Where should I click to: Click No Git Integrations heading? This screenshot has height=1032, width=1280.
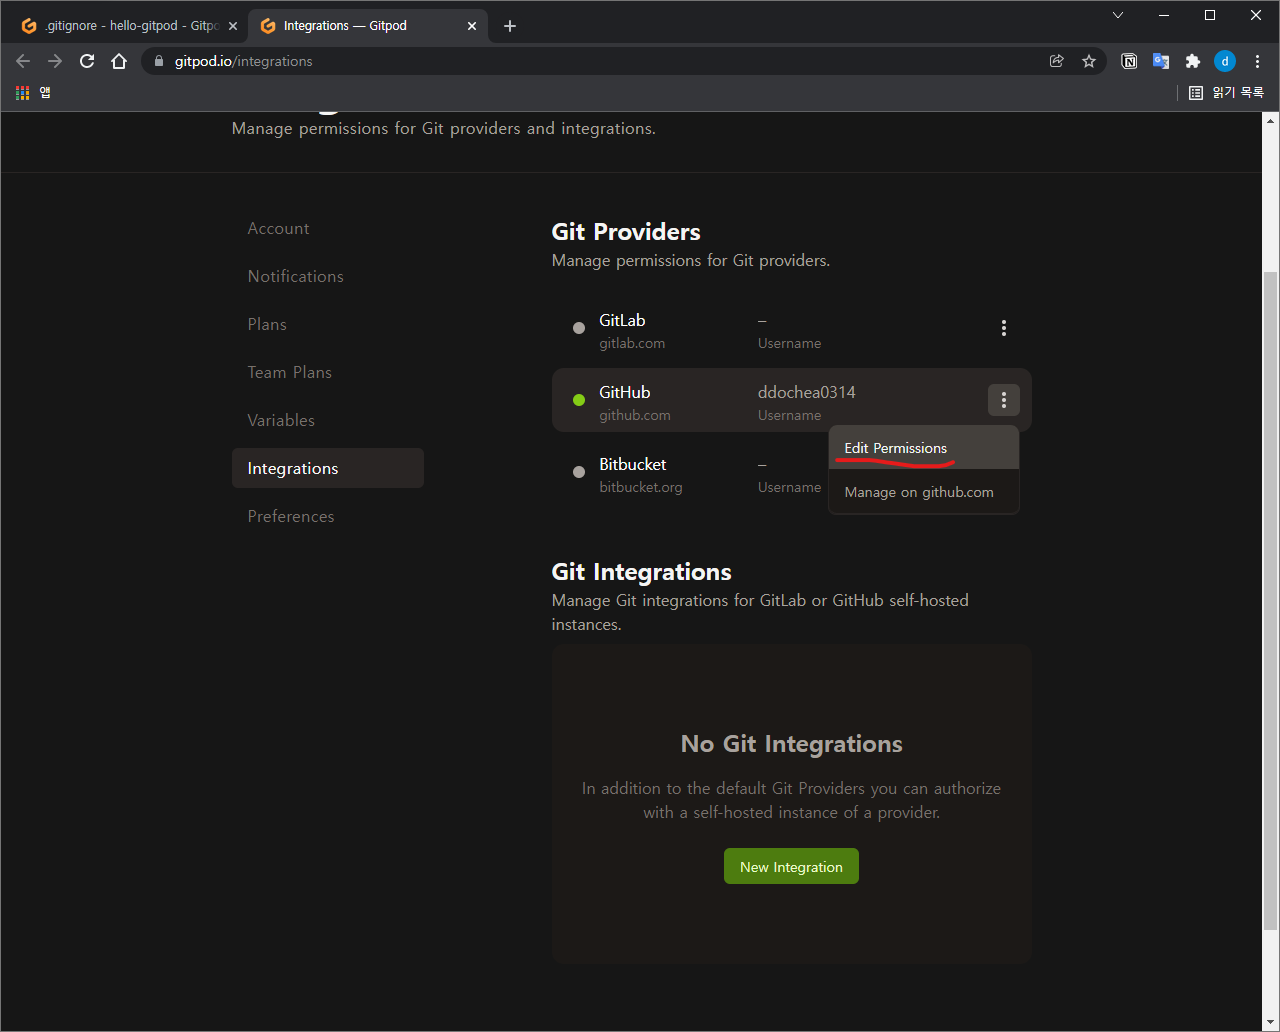click(792, 743)
